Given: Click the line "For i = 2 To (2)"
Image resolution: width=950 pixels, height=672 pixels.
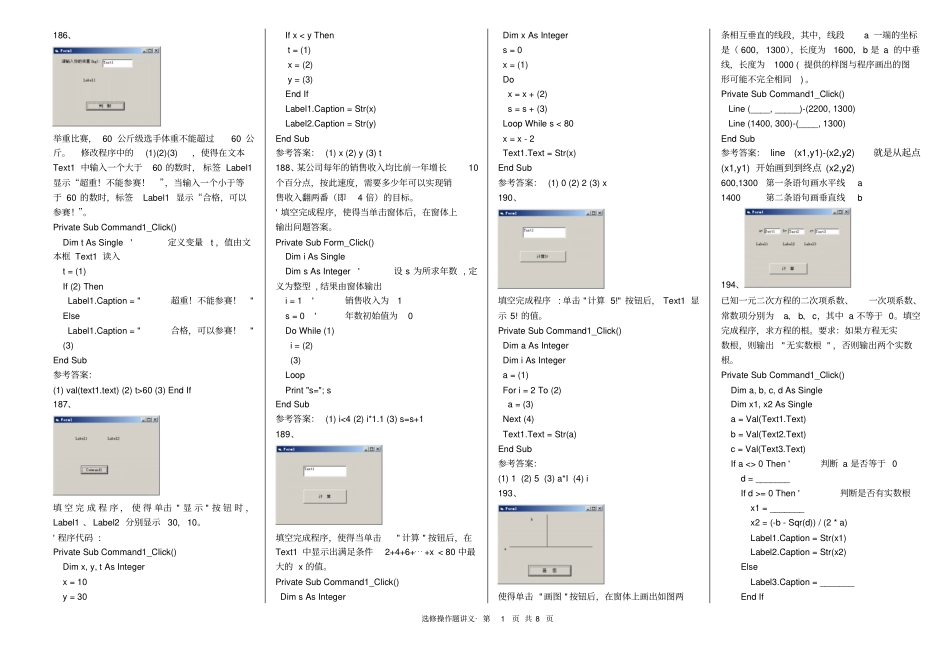Looking at the screenshot, I should [x=532, y=390].
